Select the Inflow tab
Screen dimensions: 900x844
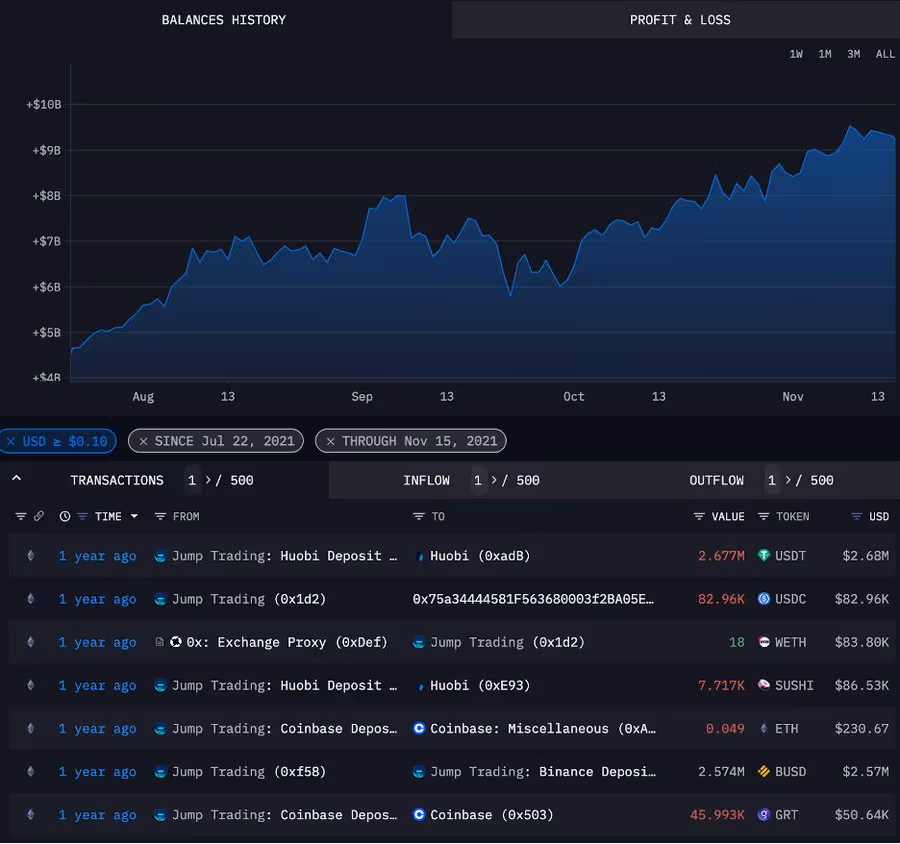426,481
